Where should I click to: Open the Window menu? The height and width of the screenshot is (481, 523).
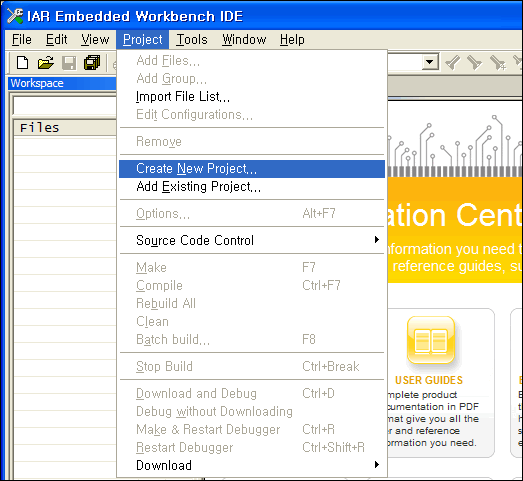click(244, 40)
